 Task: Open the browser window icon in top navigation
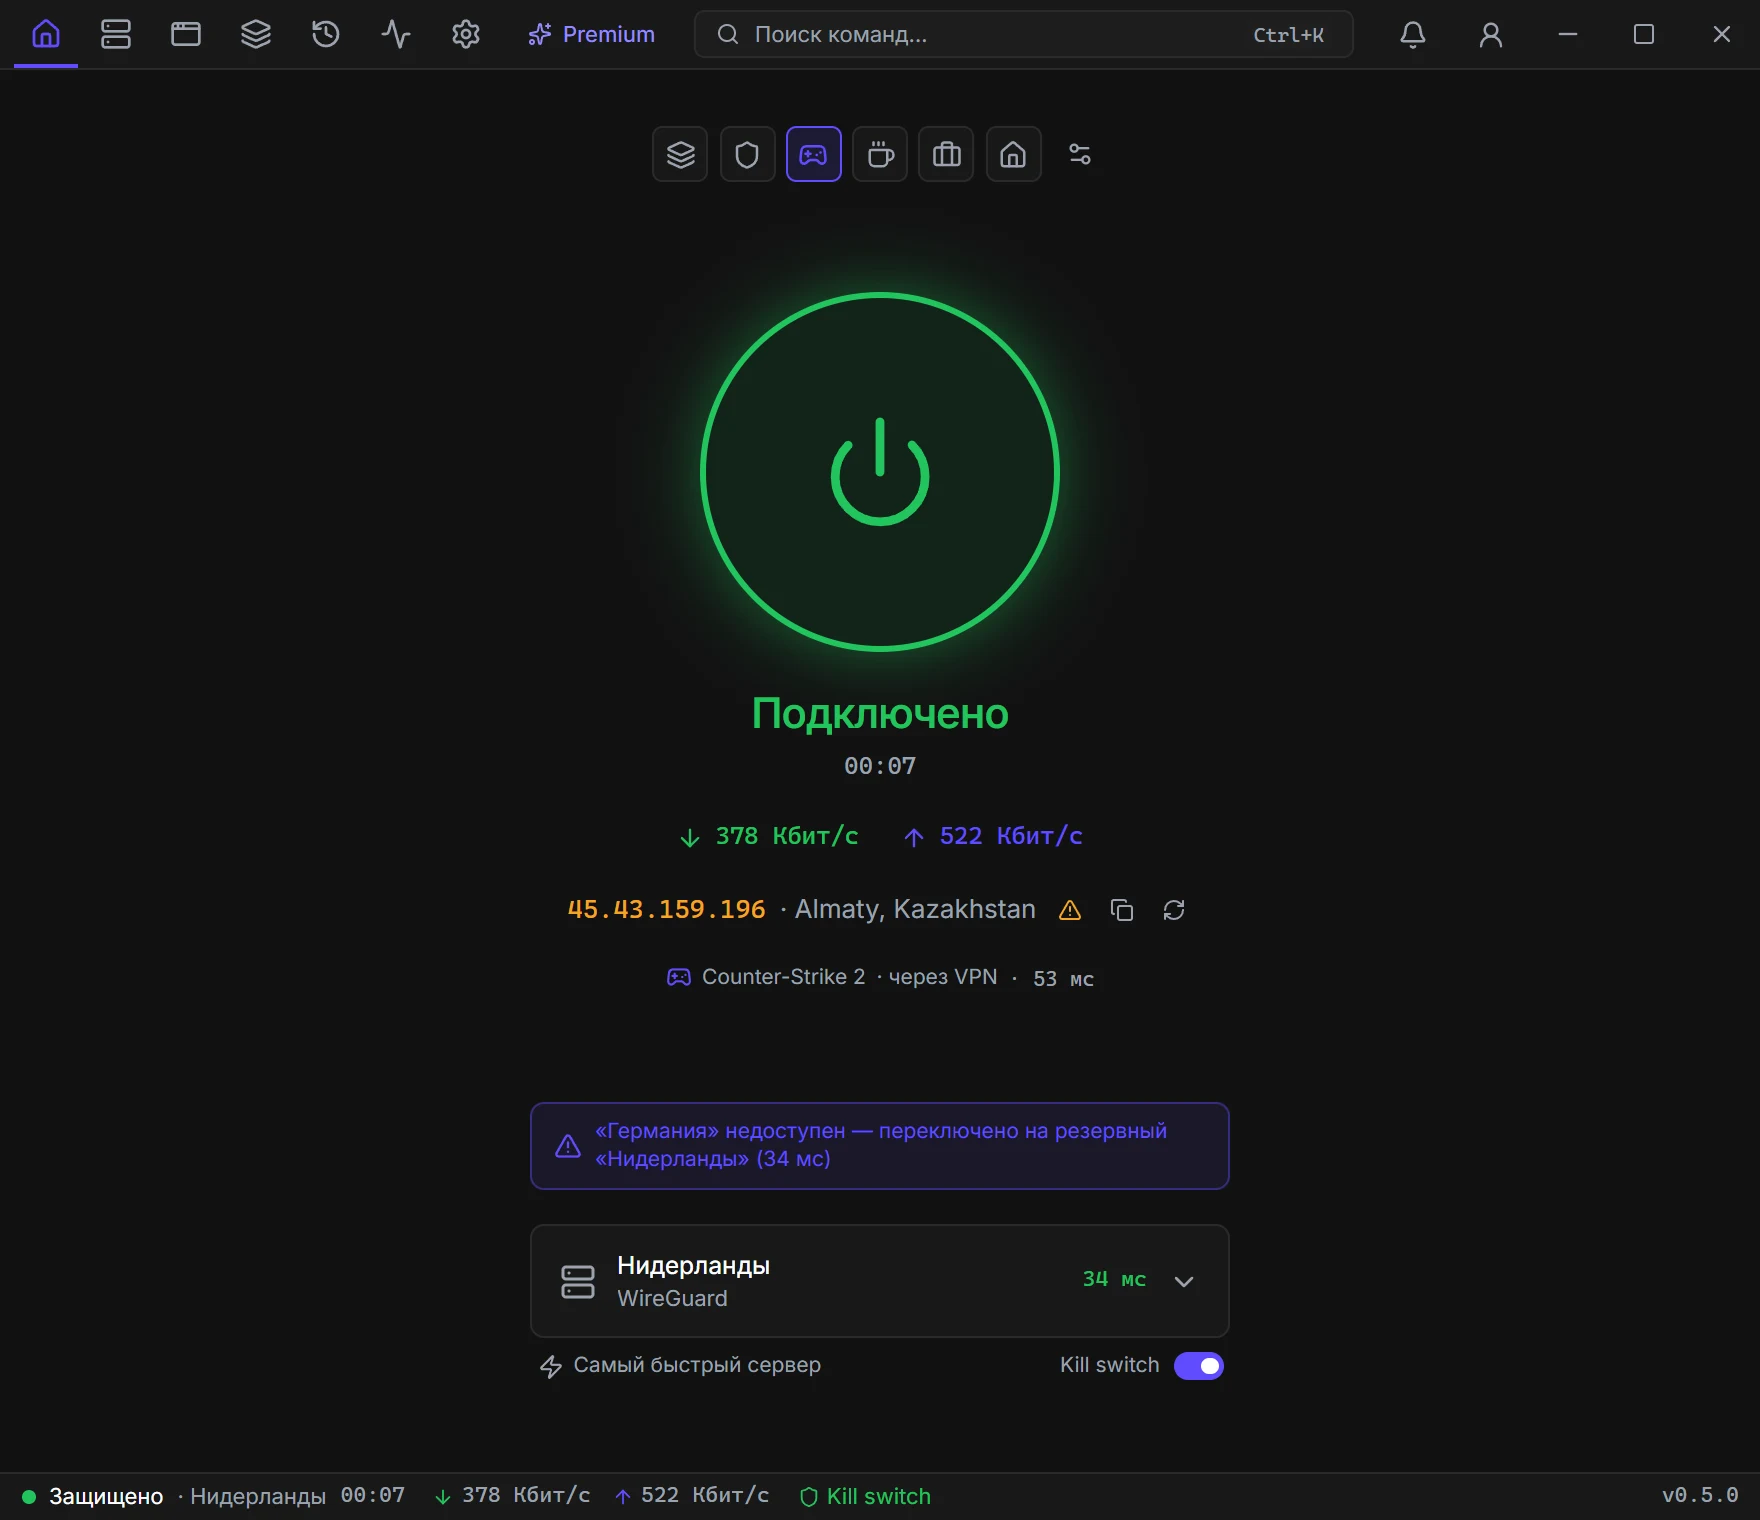186,34
